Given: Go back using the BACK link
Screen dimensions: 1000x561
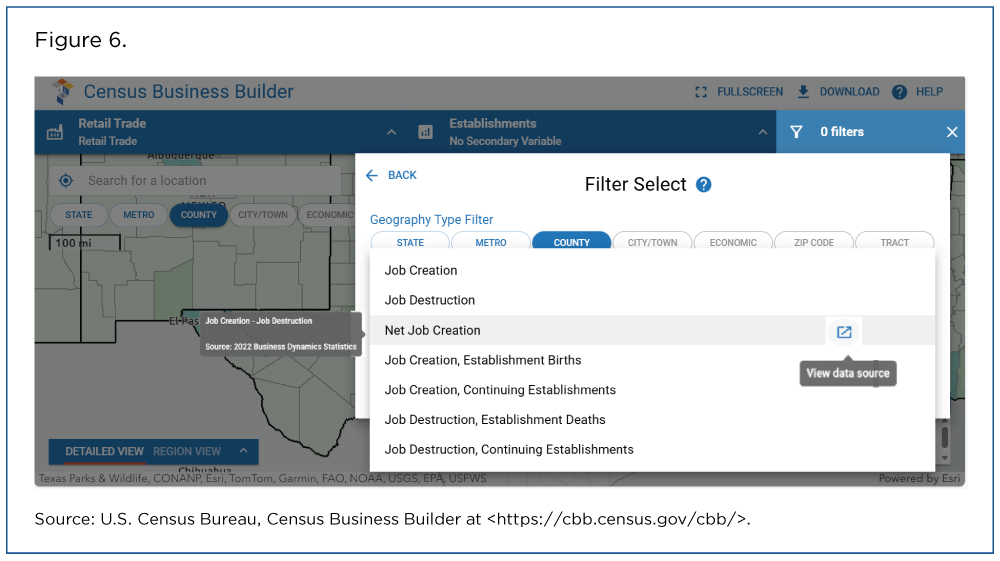Looking at the screenshot, I should (x=391, y=175).
